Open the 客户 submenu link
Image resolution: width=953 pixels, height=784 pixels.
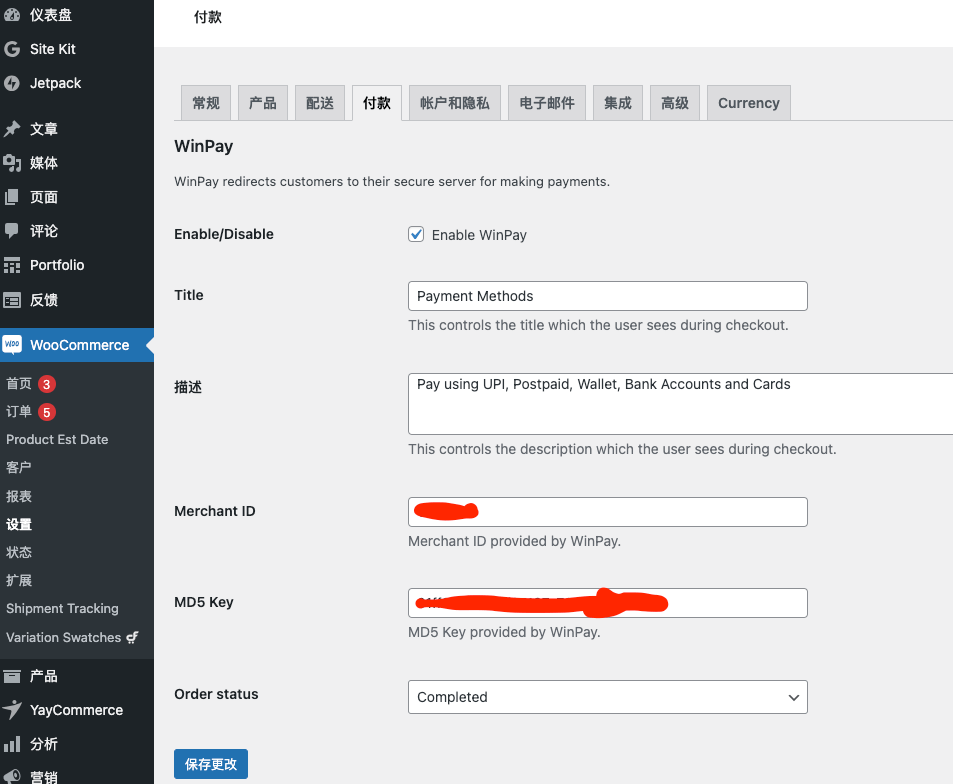coord(19,467)
